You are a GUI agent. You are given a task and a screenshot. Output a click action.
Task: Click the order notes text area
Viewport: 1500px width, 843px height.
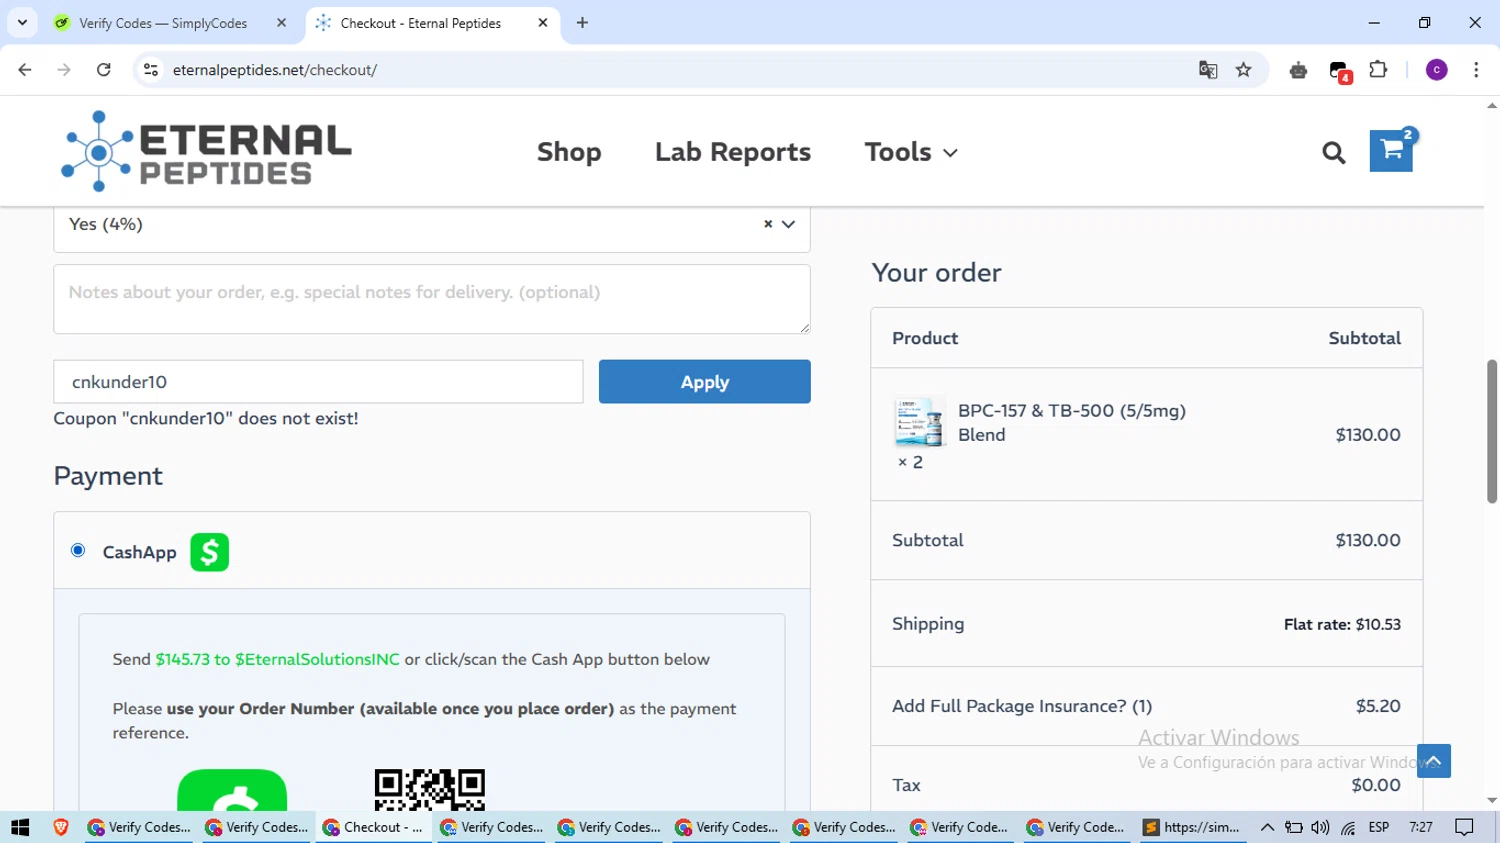click(x=432, y=299)
